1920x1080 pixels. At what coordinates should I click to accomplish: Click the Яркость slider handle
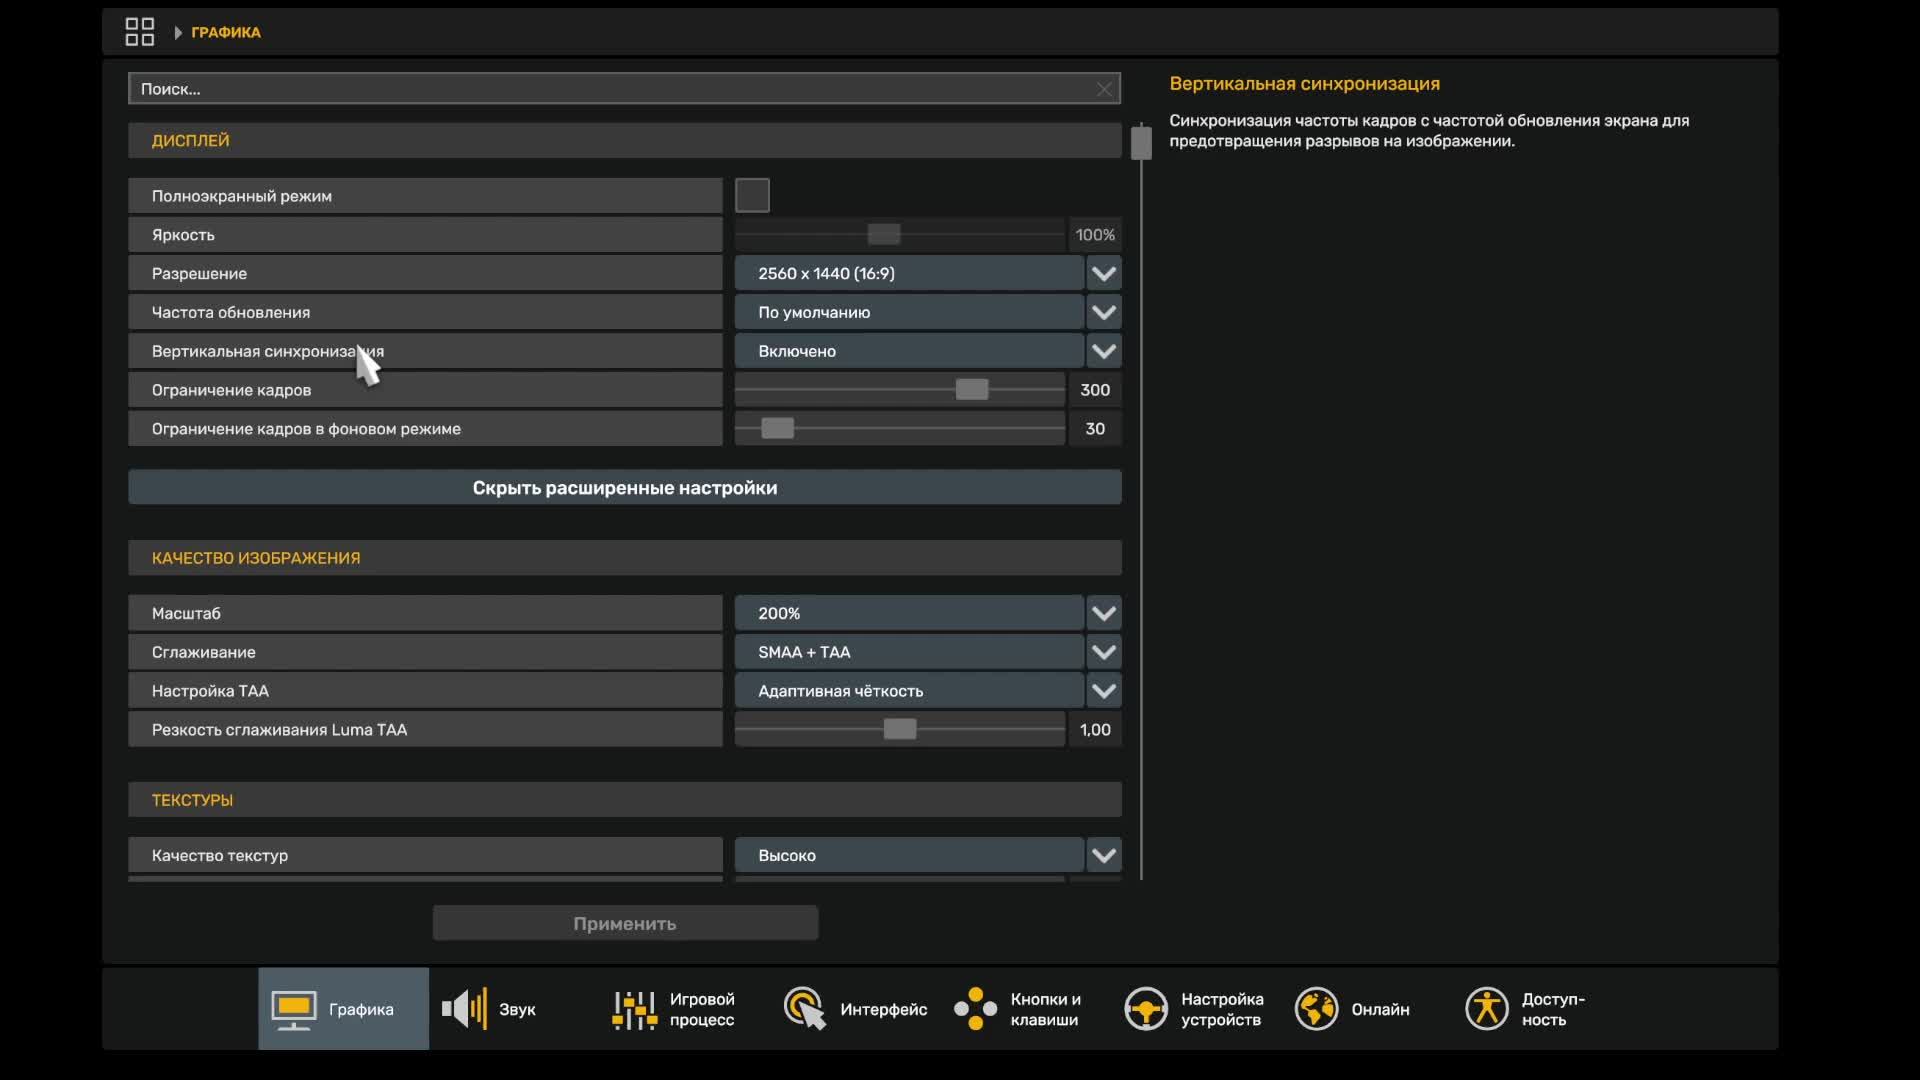[x=884, y=234]
